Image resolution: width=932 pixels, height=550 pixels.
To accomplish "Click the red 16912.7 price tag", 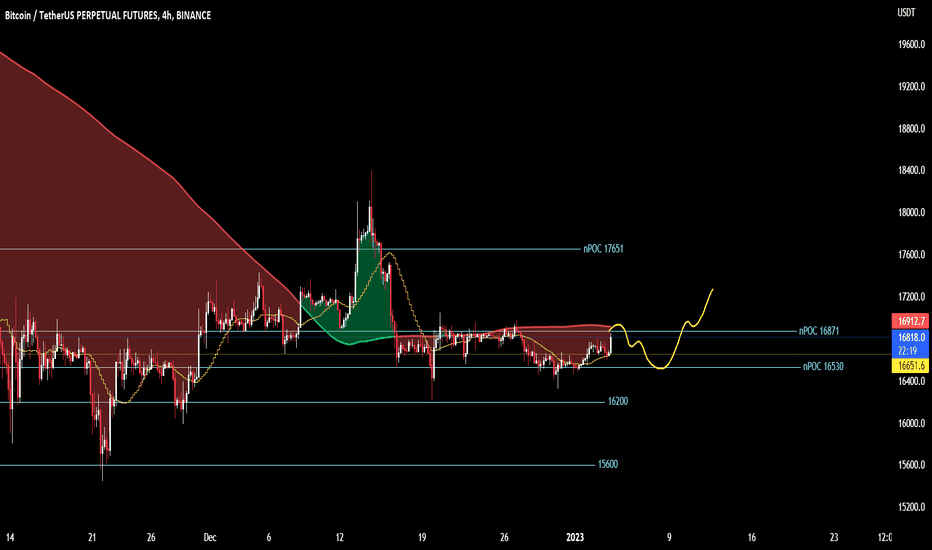I will pyautogui.click(x=910, y=321).
